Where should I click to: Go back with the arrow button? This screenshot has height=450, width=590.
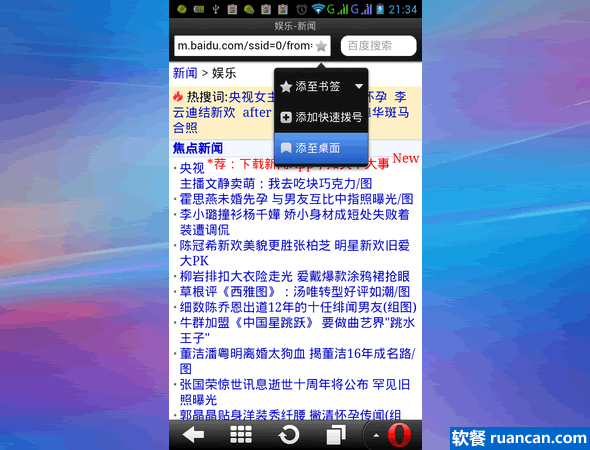coord(193,435)
